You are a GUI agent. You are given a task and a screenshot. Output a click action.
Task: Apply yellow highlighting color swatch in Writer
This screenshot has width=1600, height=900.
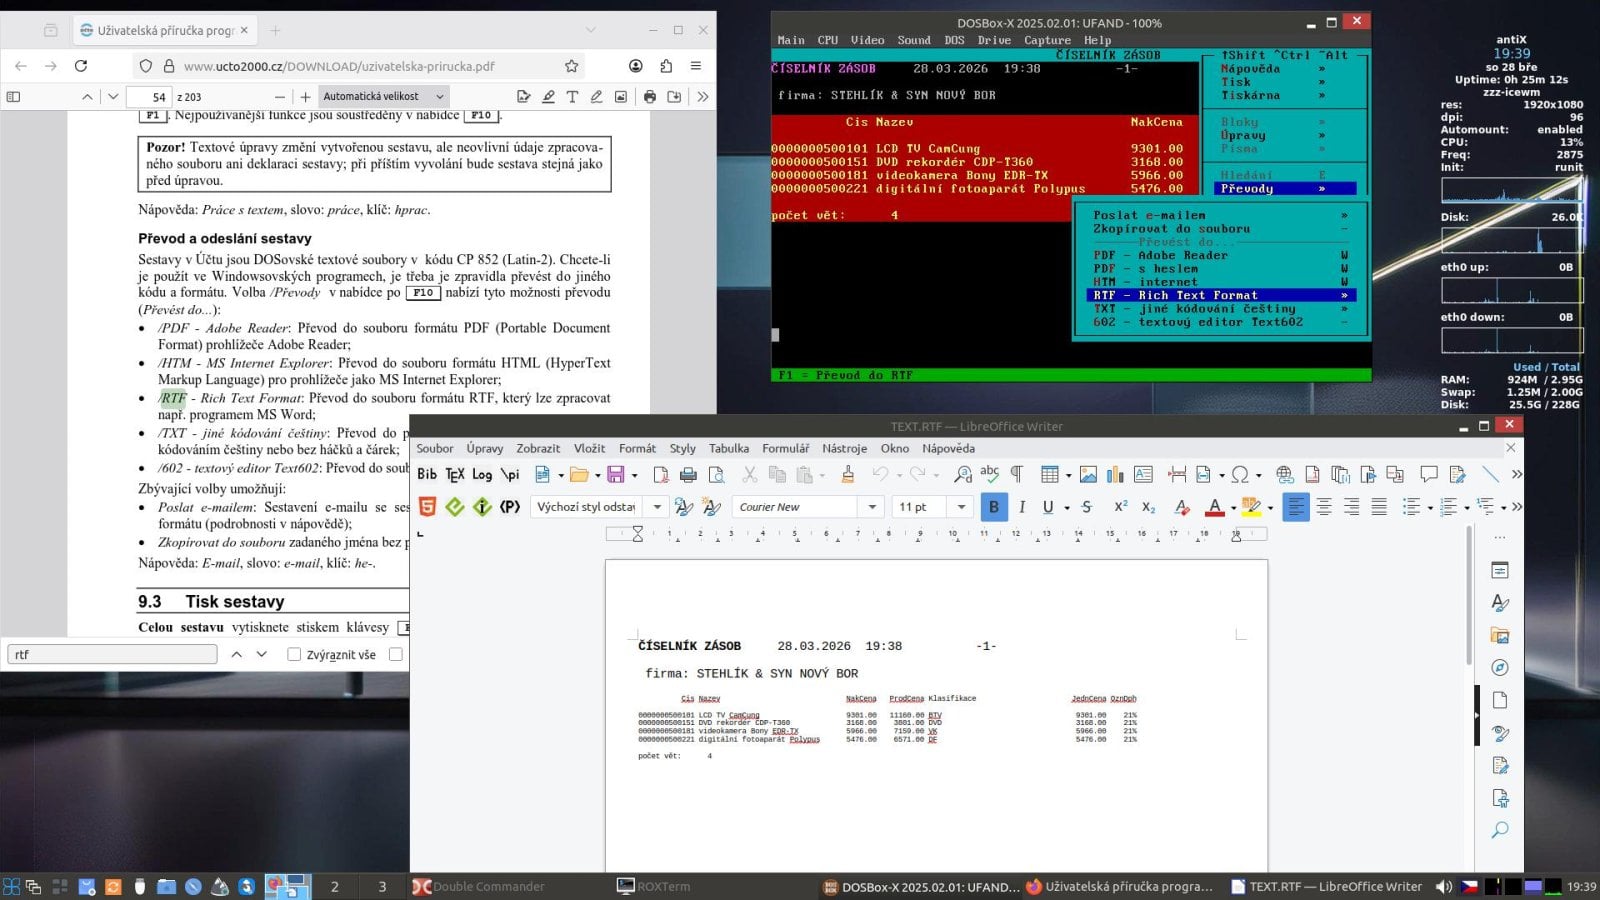click(x=1251, y=507)
